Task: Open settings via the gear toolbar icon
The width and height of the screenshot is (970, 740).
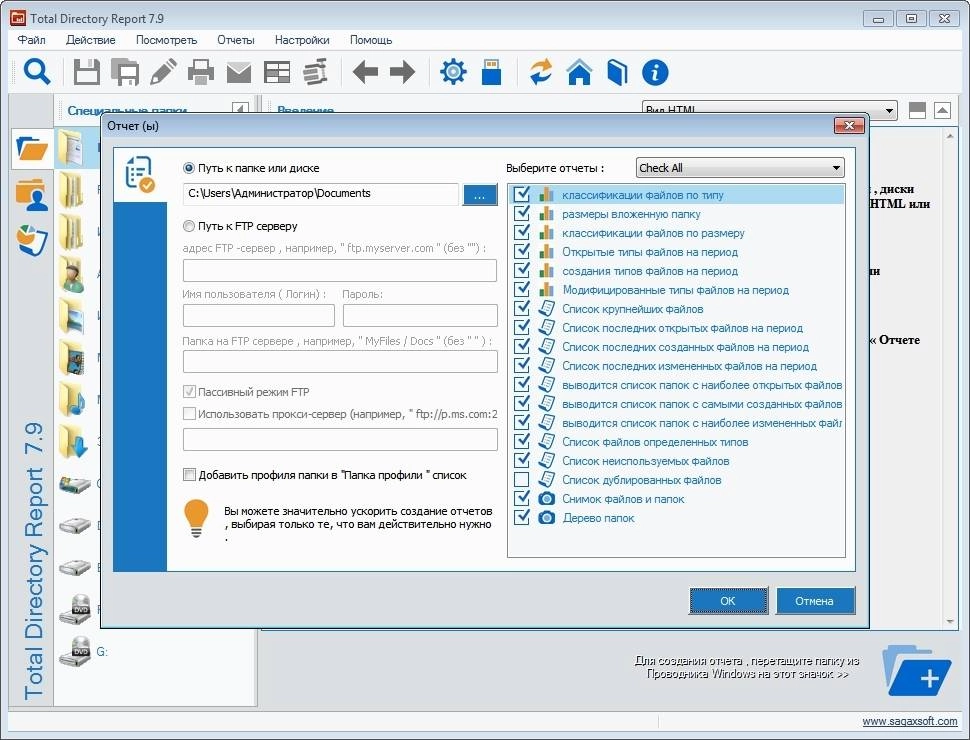Action: coord(453,72)
